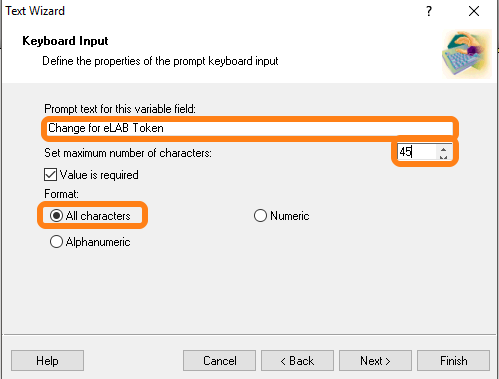The height and width of the screenshot is (379, 499).
Task: Click the 'Prompt text for this variable field' label
Action: 120,109
